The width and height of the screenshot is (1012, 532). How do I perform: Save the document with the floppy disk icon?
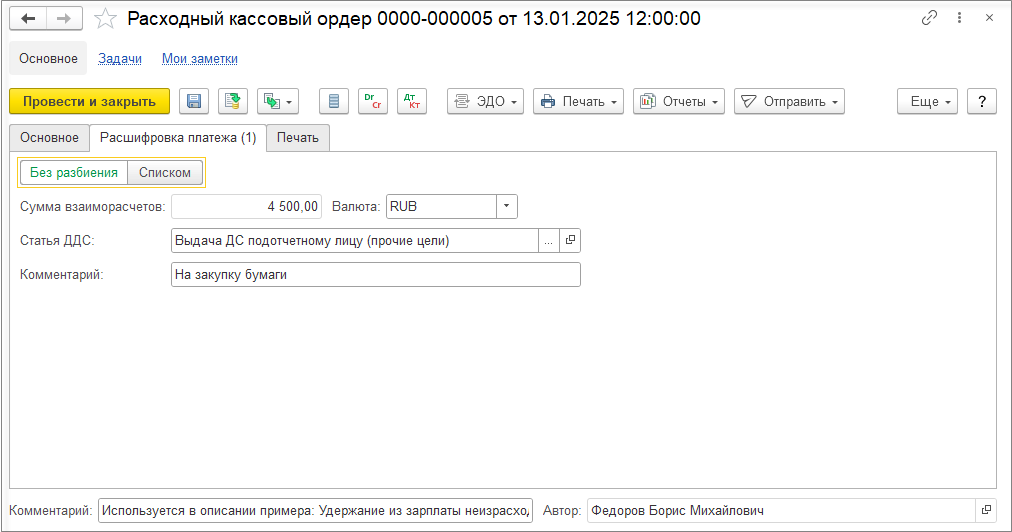[194, 101]
